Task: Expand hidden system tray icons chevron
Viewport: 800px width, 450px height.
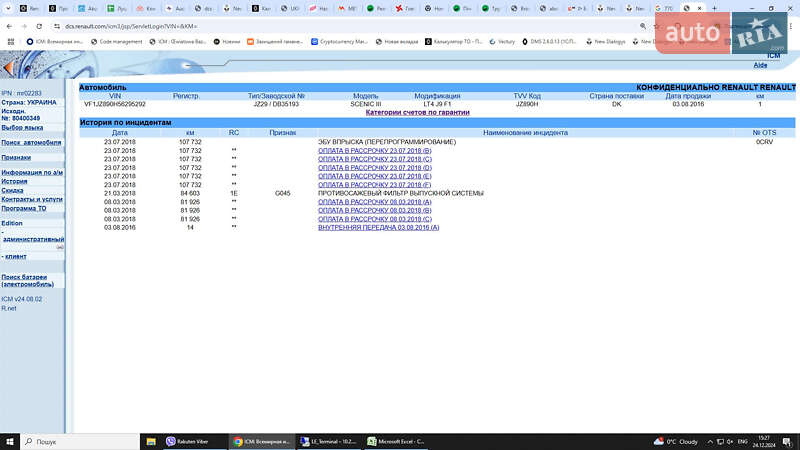Action: pos(710,441)
